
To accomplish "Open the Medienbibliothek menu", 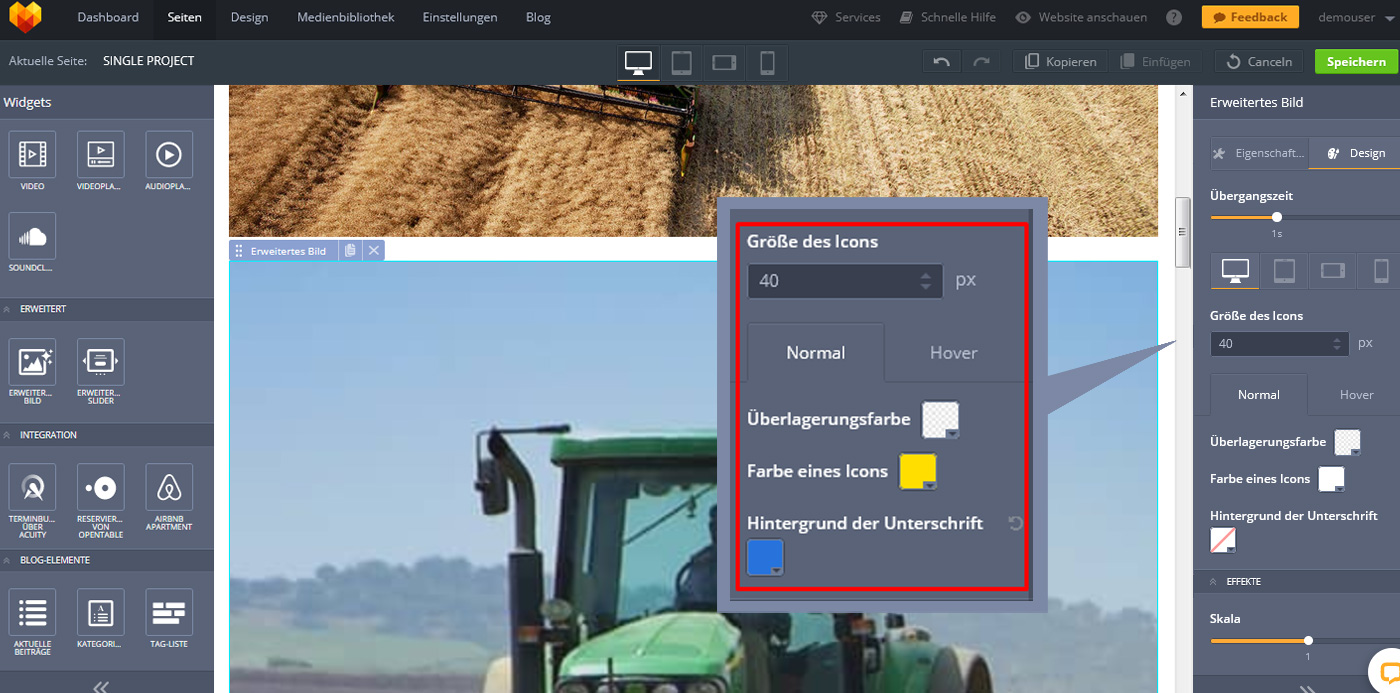I will pyautogui.click(x=345, y=18).
